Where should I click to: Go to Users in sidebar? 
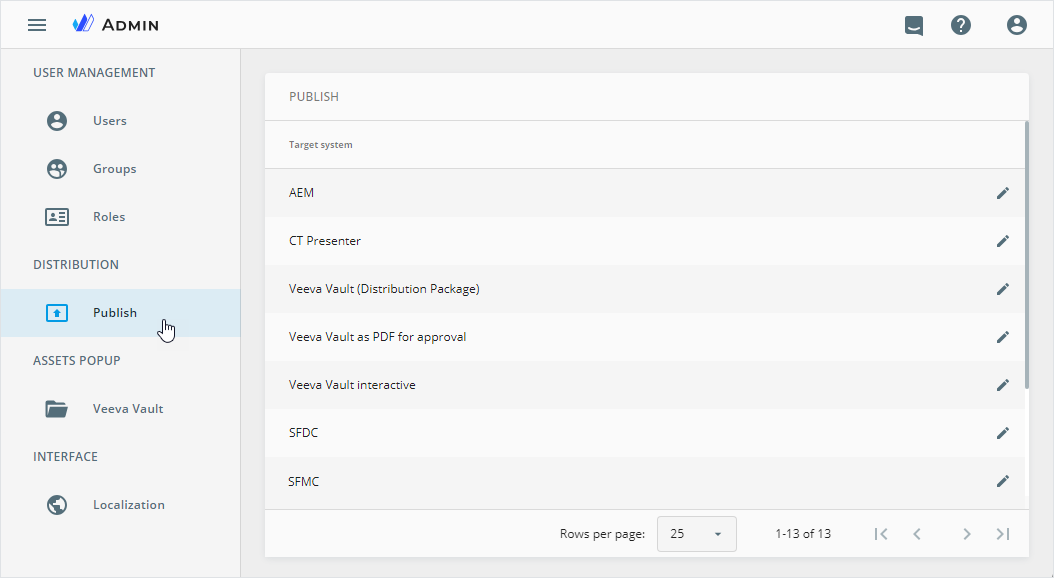(x=109, y=121)
